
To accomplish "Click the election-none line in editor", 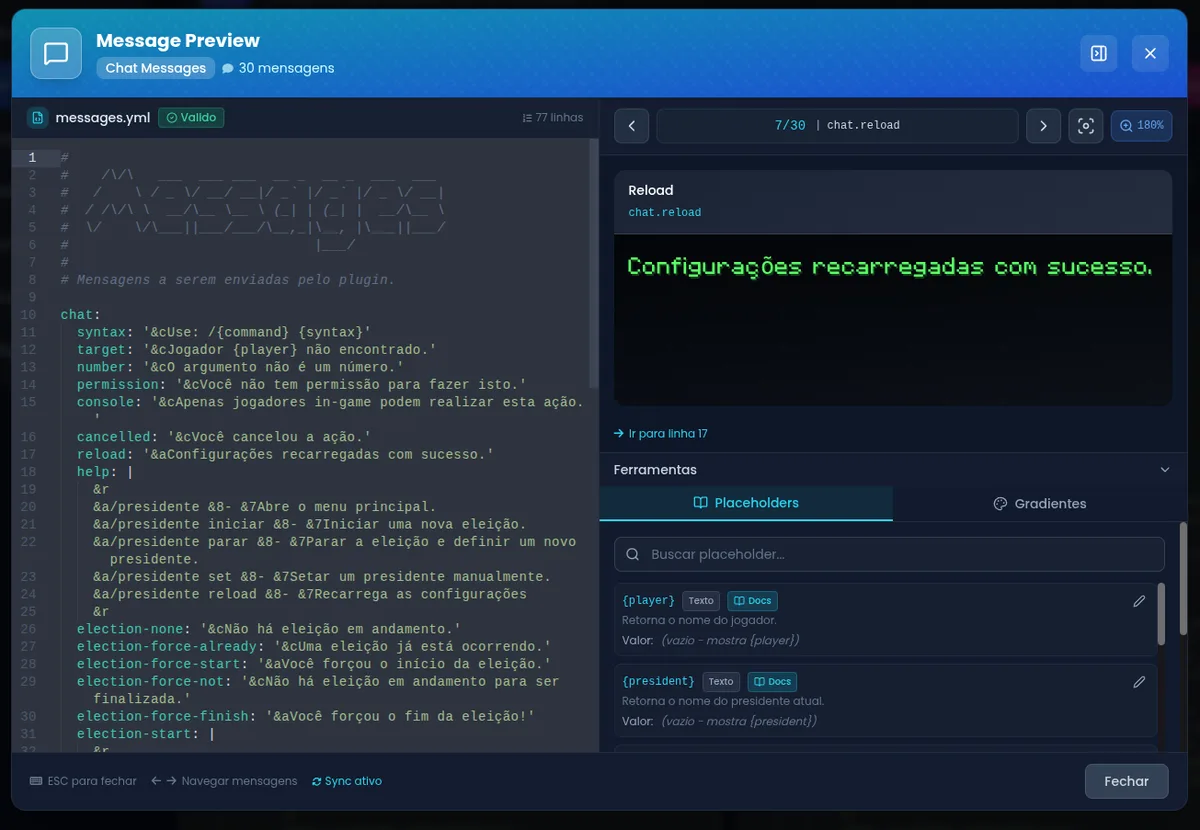I will click(x=269, y=629).
